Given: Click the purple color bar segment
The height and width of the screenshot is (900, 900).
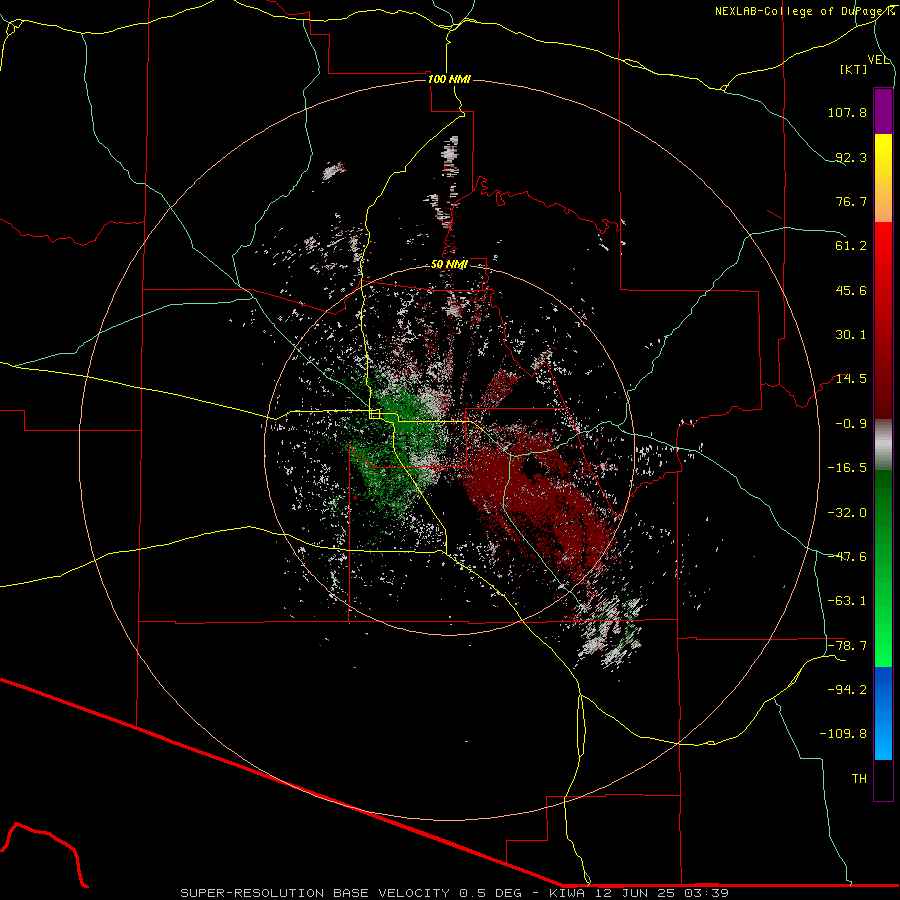Looking at the screenshot, I should (x=883, y=111).
